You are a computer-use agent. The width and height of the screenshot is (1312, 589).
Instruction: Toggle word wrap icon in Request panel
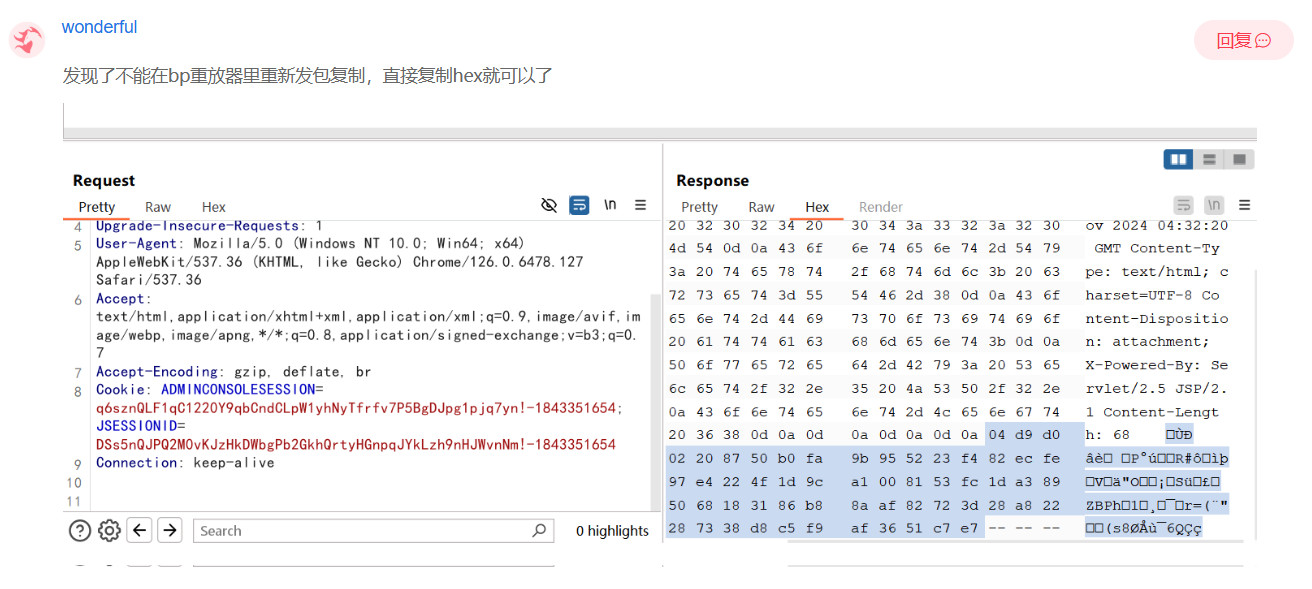[x=579, y=205]
